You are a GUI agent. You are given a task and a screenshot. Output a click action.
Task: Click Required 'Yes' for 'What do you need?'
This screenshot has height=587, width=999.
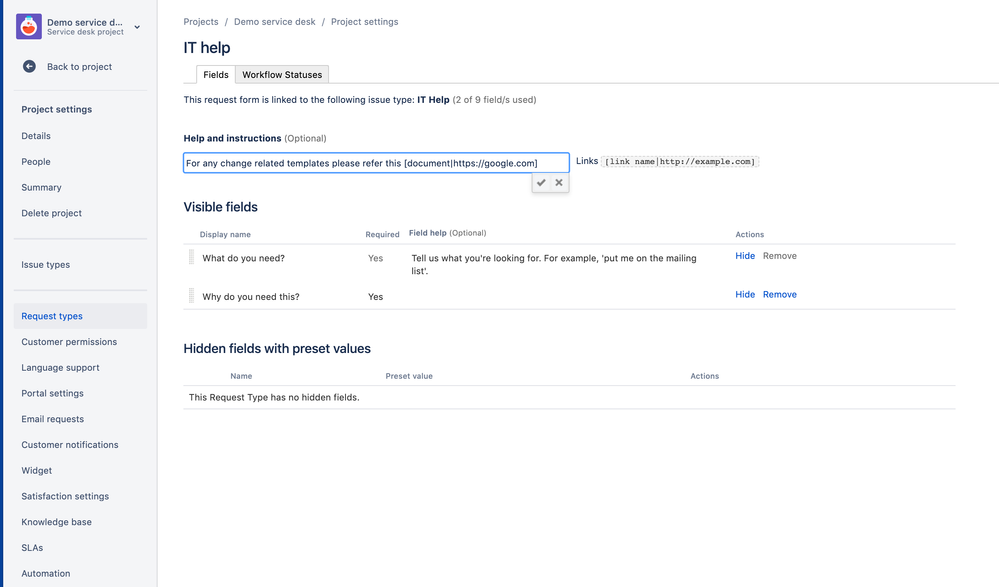pos(375,258)
